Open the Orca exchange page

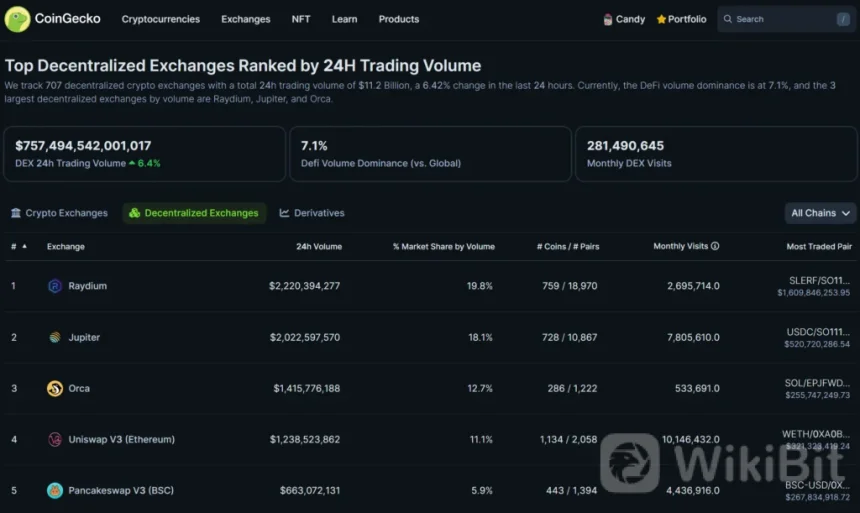(79, 388)
